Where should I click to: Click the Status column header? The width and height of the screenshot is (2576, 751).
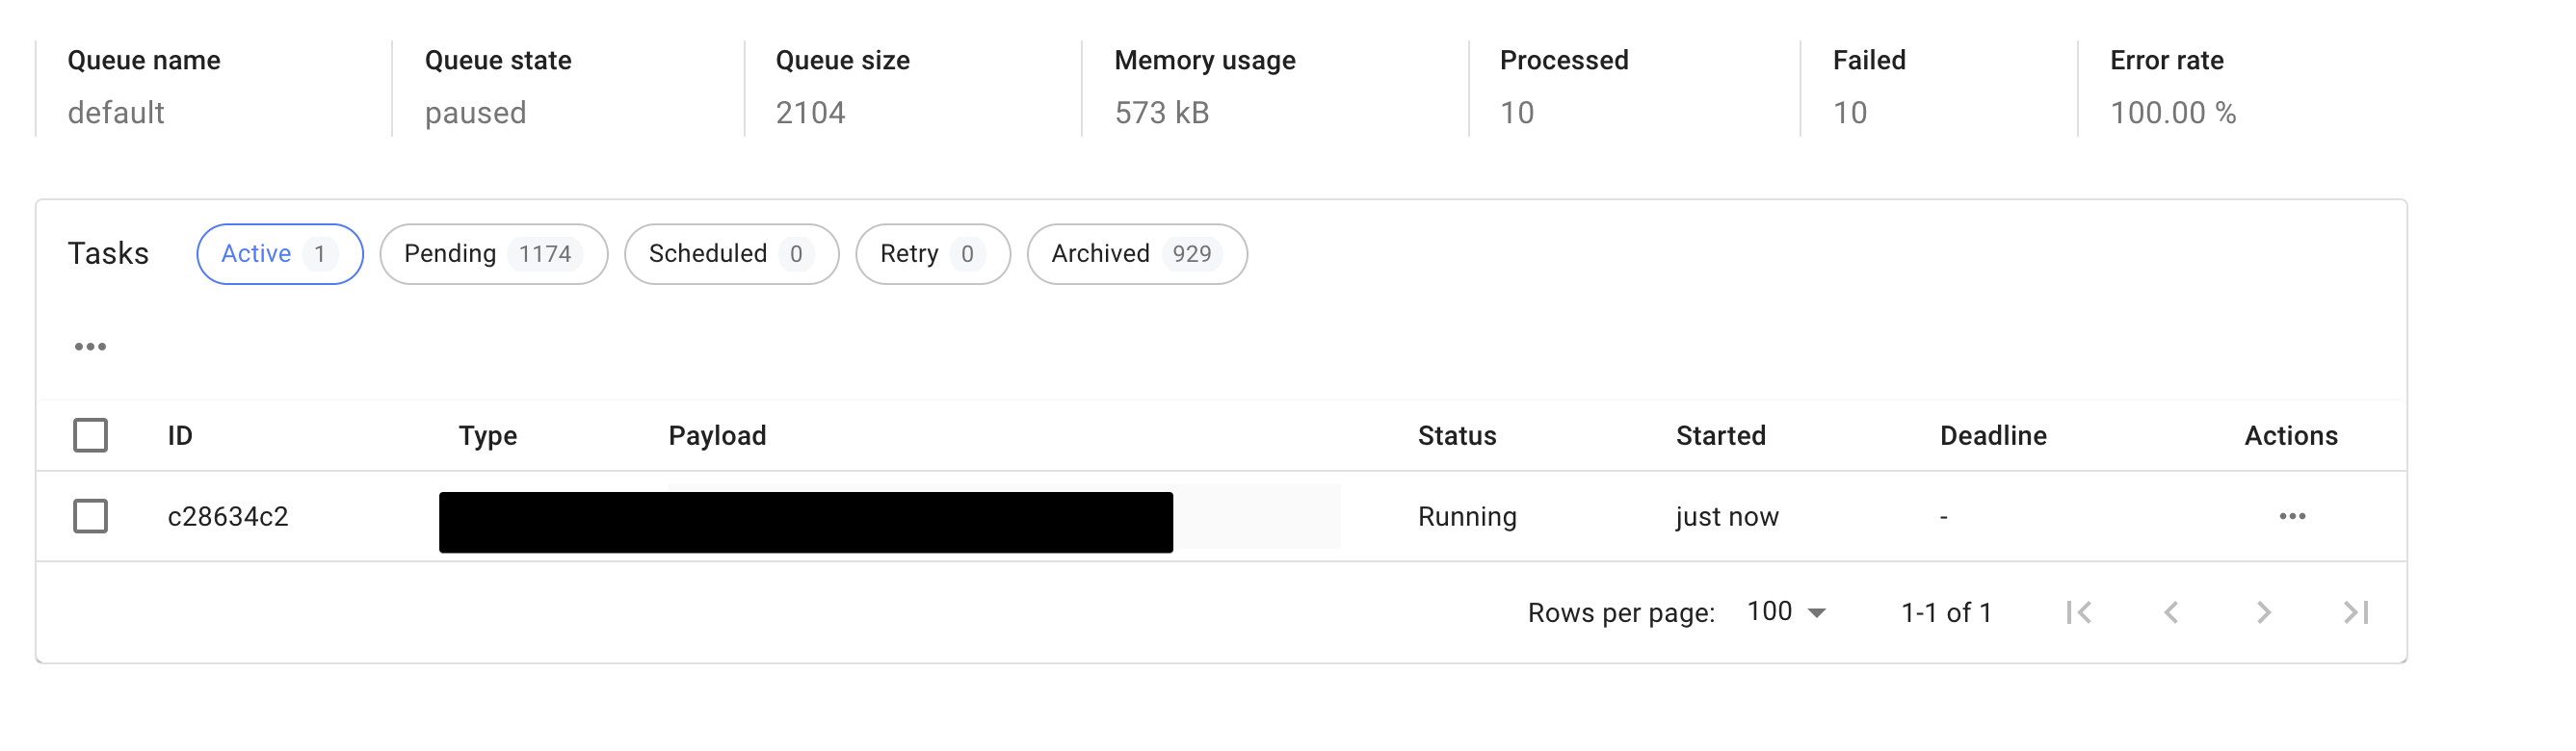1456,435
